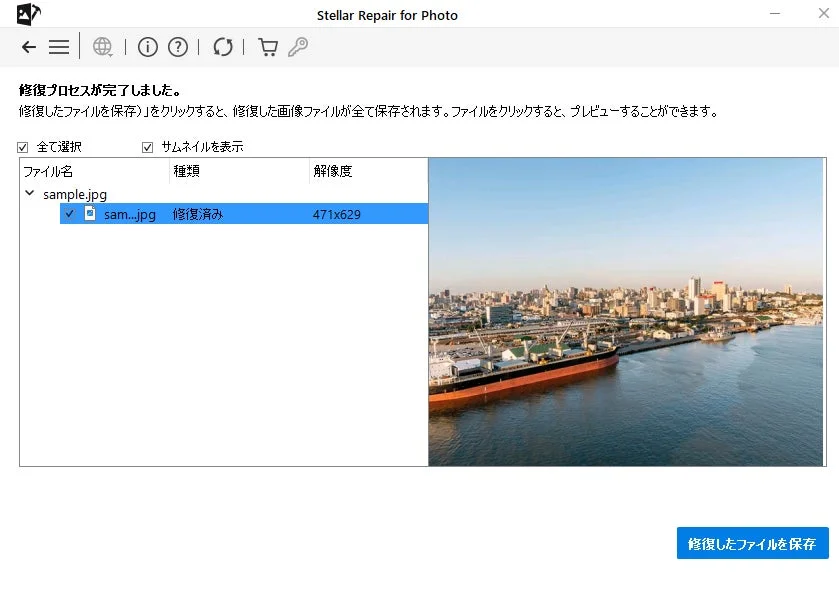Open the help question mark icon

[x=178, y=47]
